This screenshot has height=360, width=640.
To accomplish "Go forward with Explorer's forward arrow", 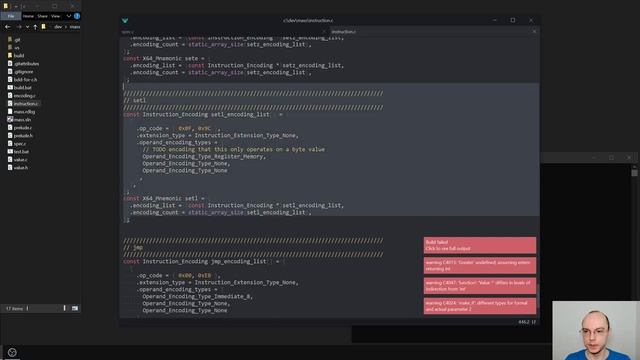I will pos(19,27).
